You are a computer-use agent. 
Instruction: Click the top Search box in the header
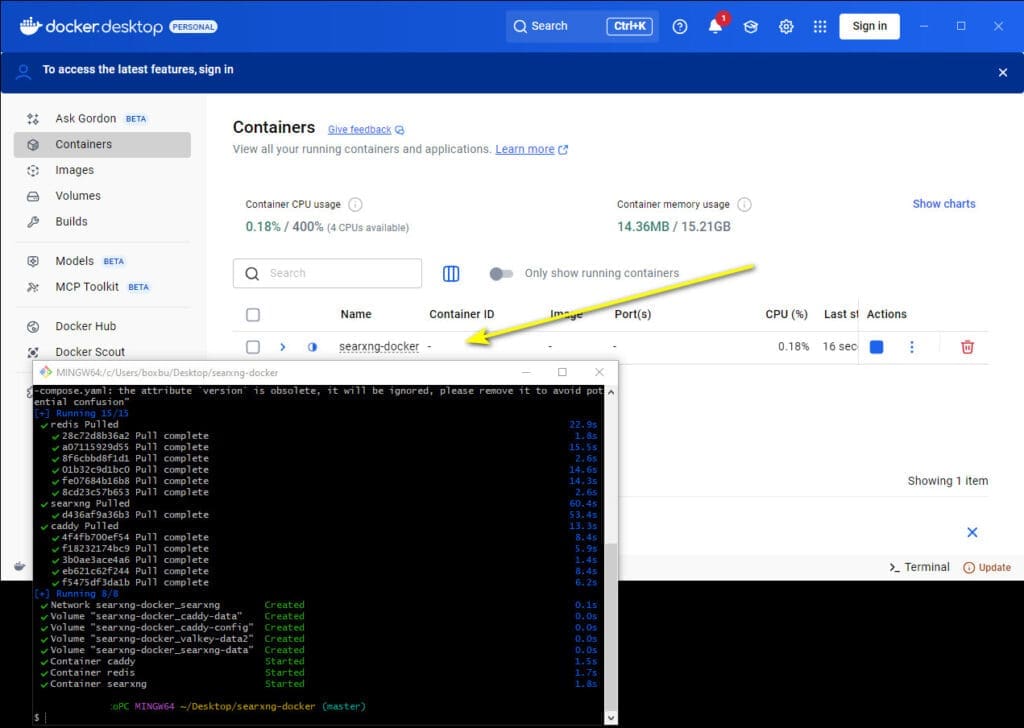click(582, 26)
